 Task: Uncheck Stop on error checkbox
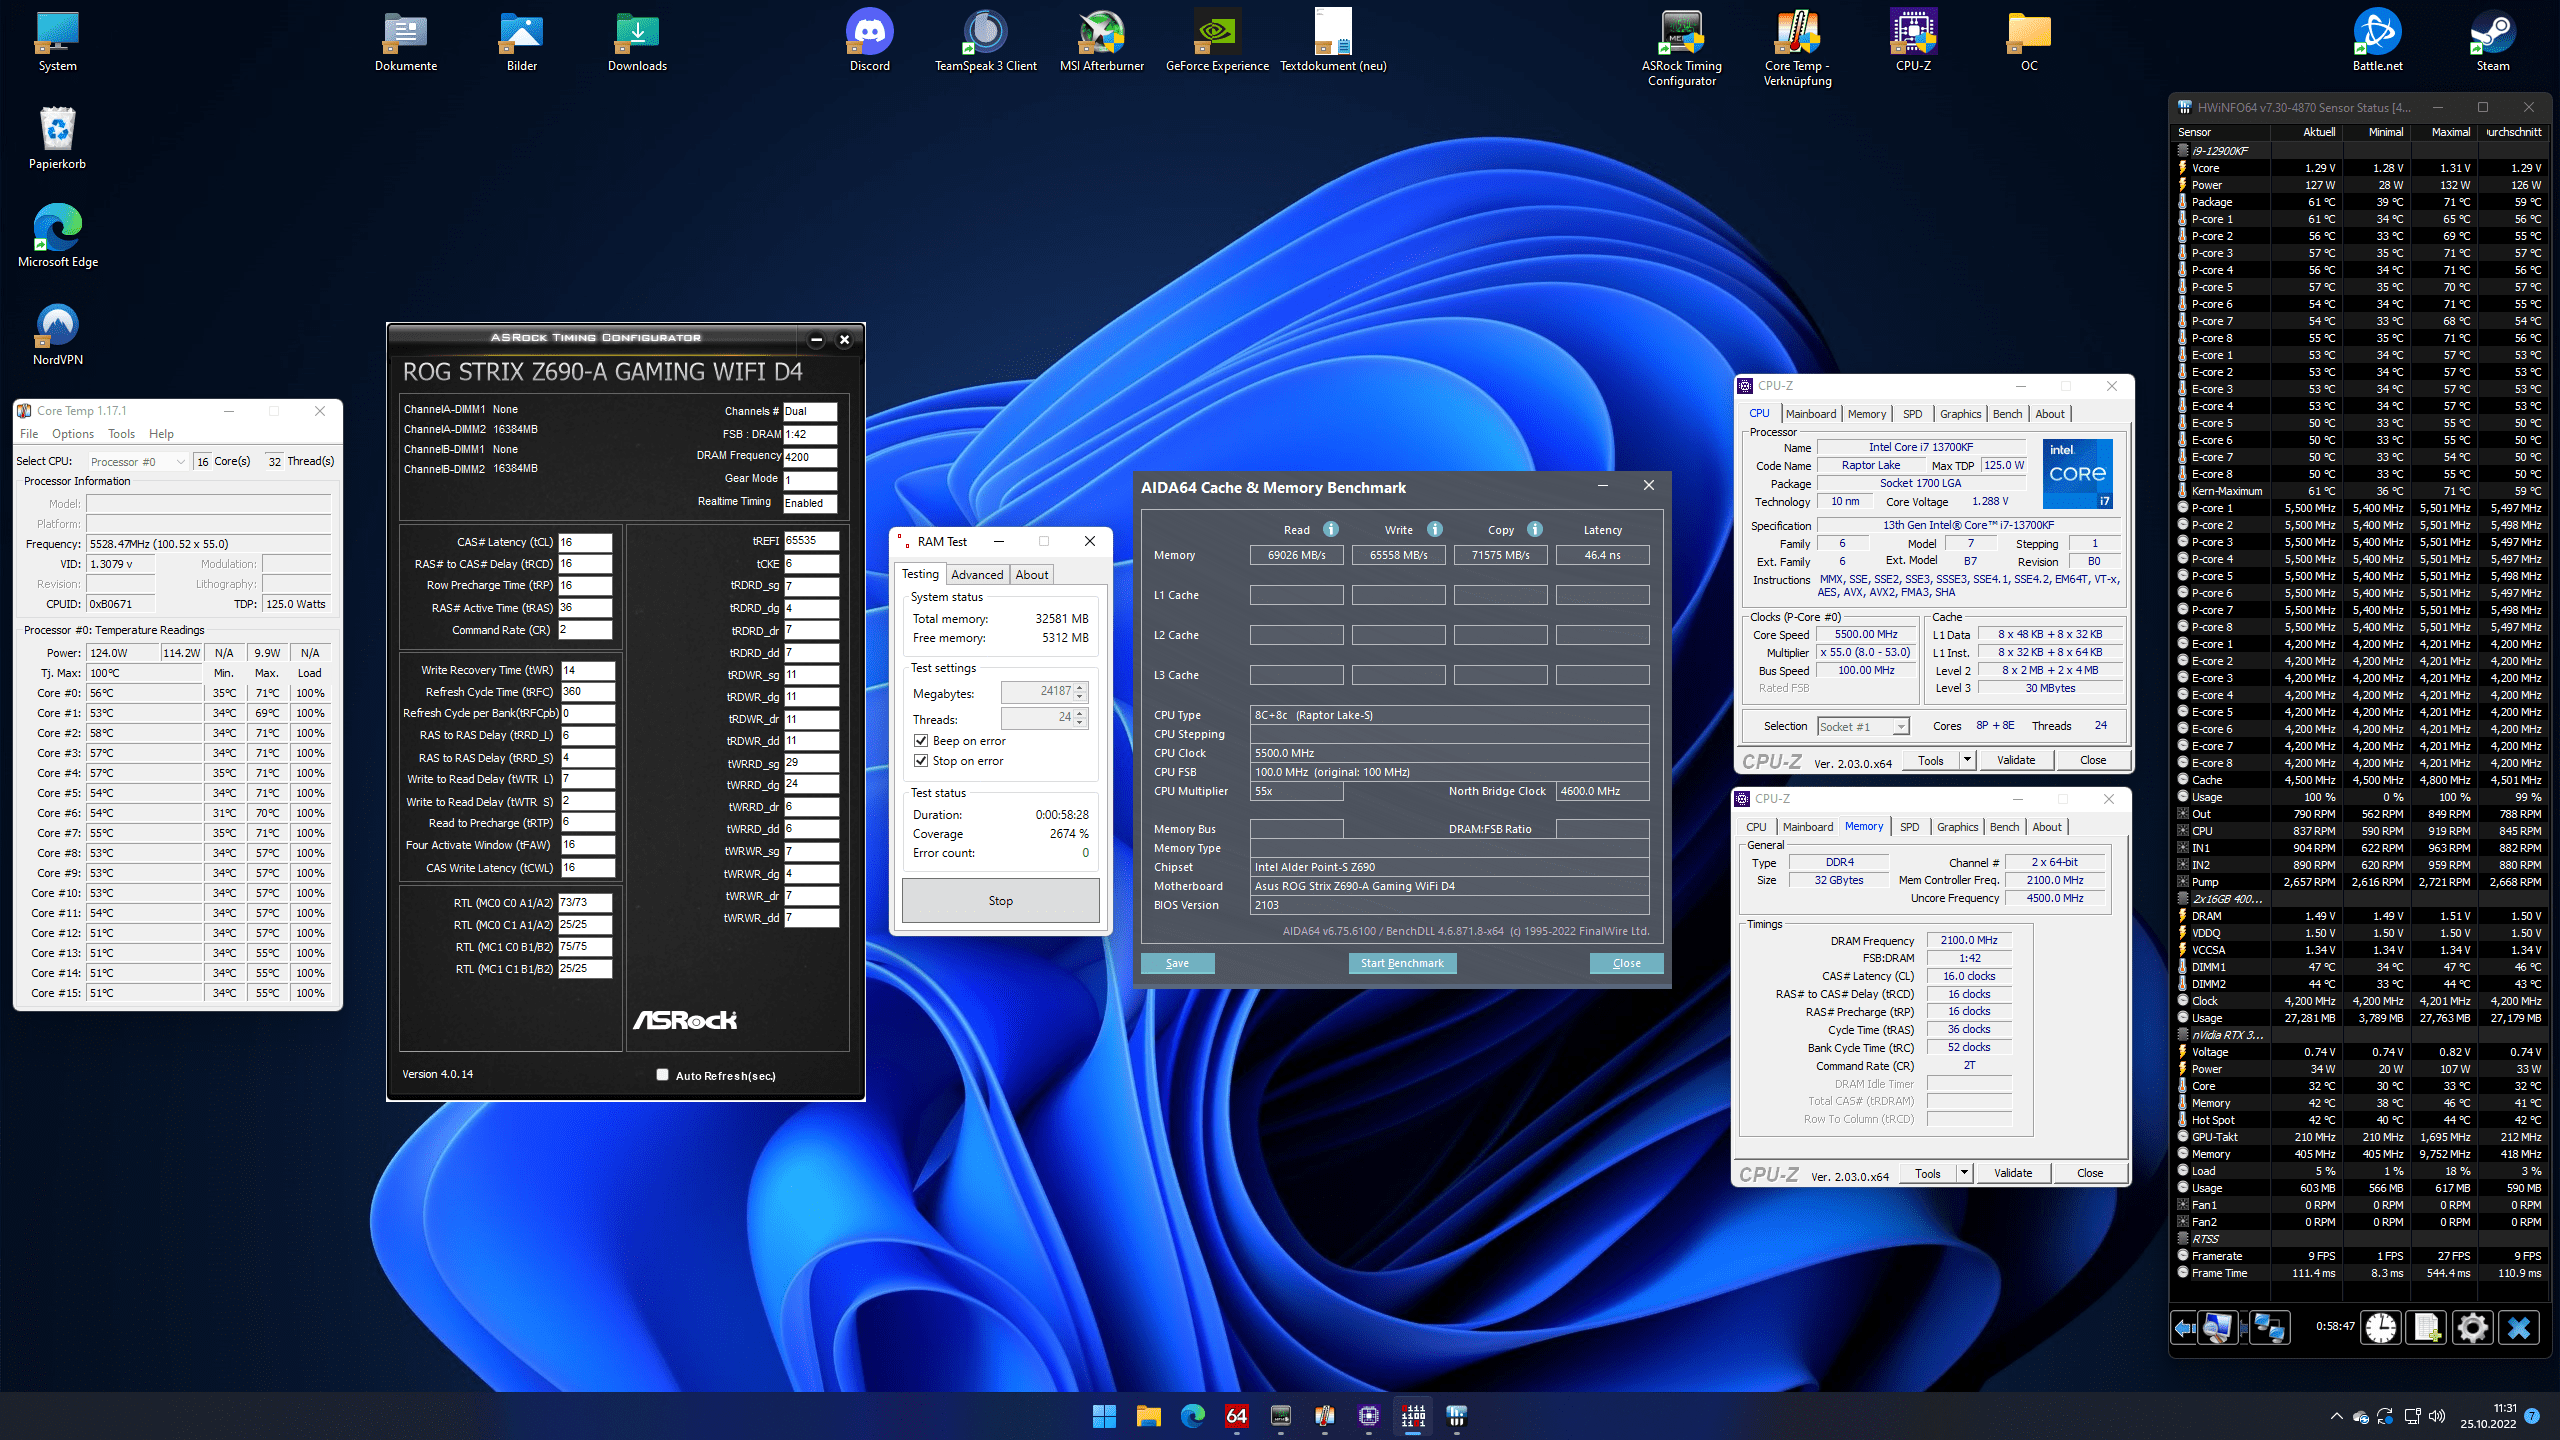pyautogui.click(x=921, y=761)
